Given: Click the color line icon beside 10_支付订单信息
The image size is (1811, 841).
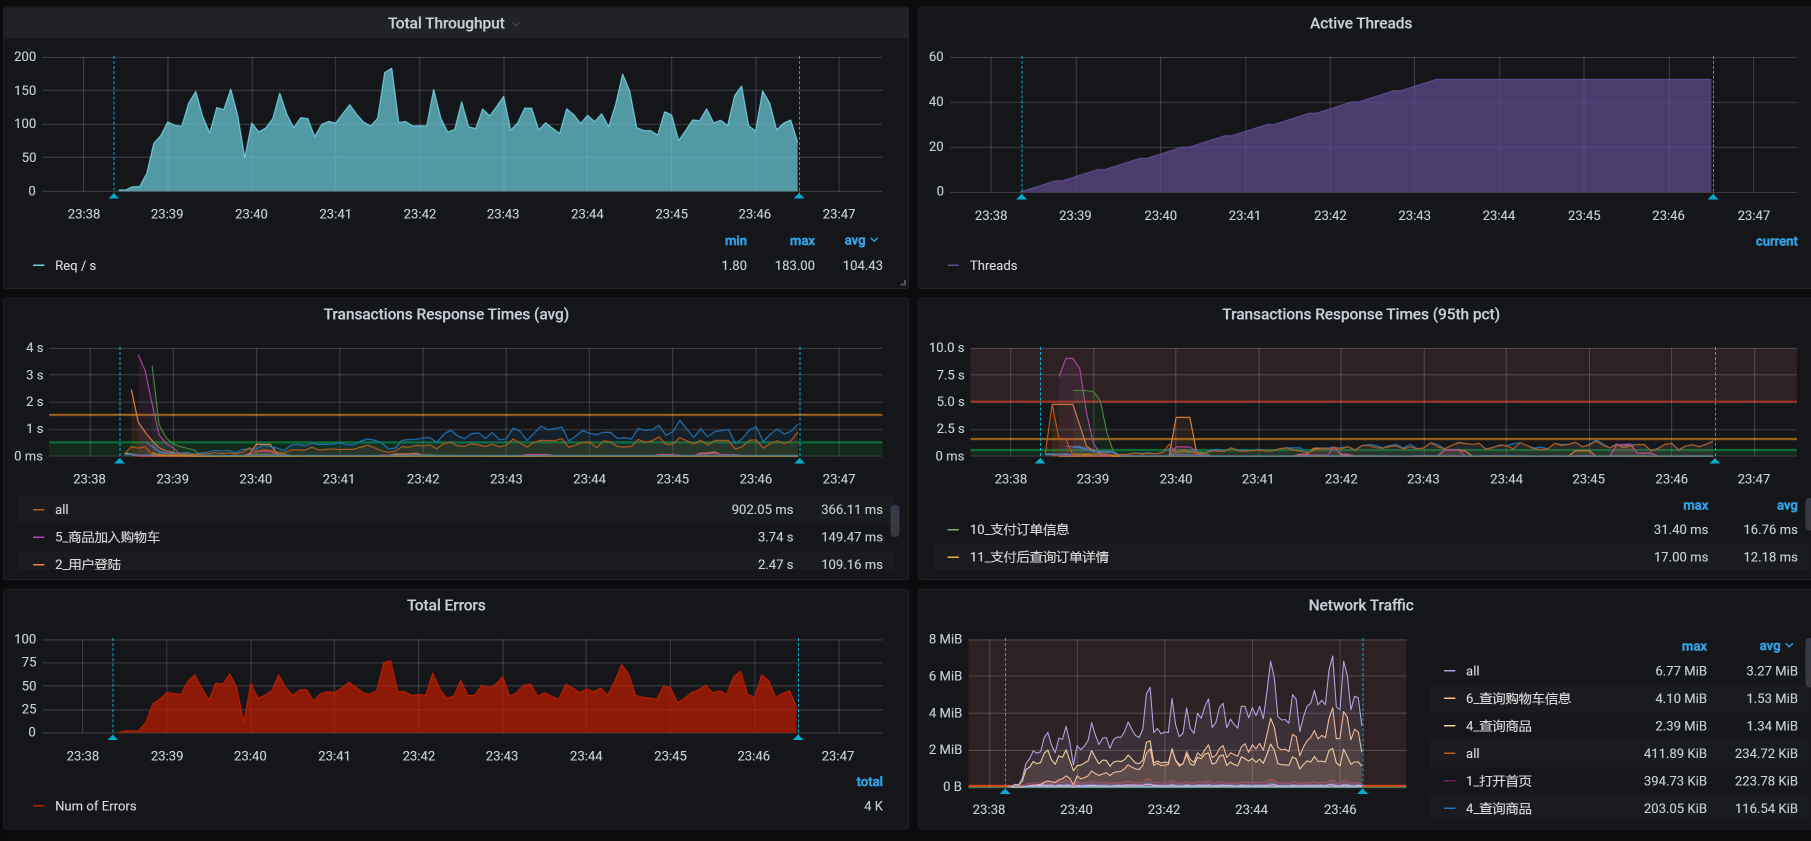Looking at the screenshot, I should [953, 530].
